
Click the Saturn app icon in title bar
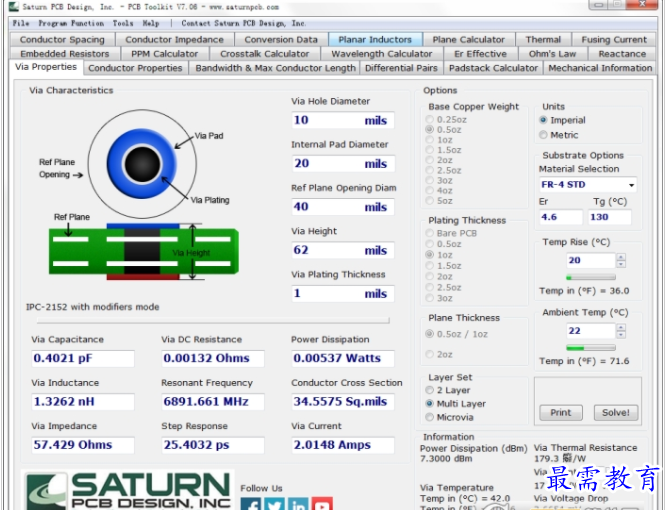[x=14, y=6]
